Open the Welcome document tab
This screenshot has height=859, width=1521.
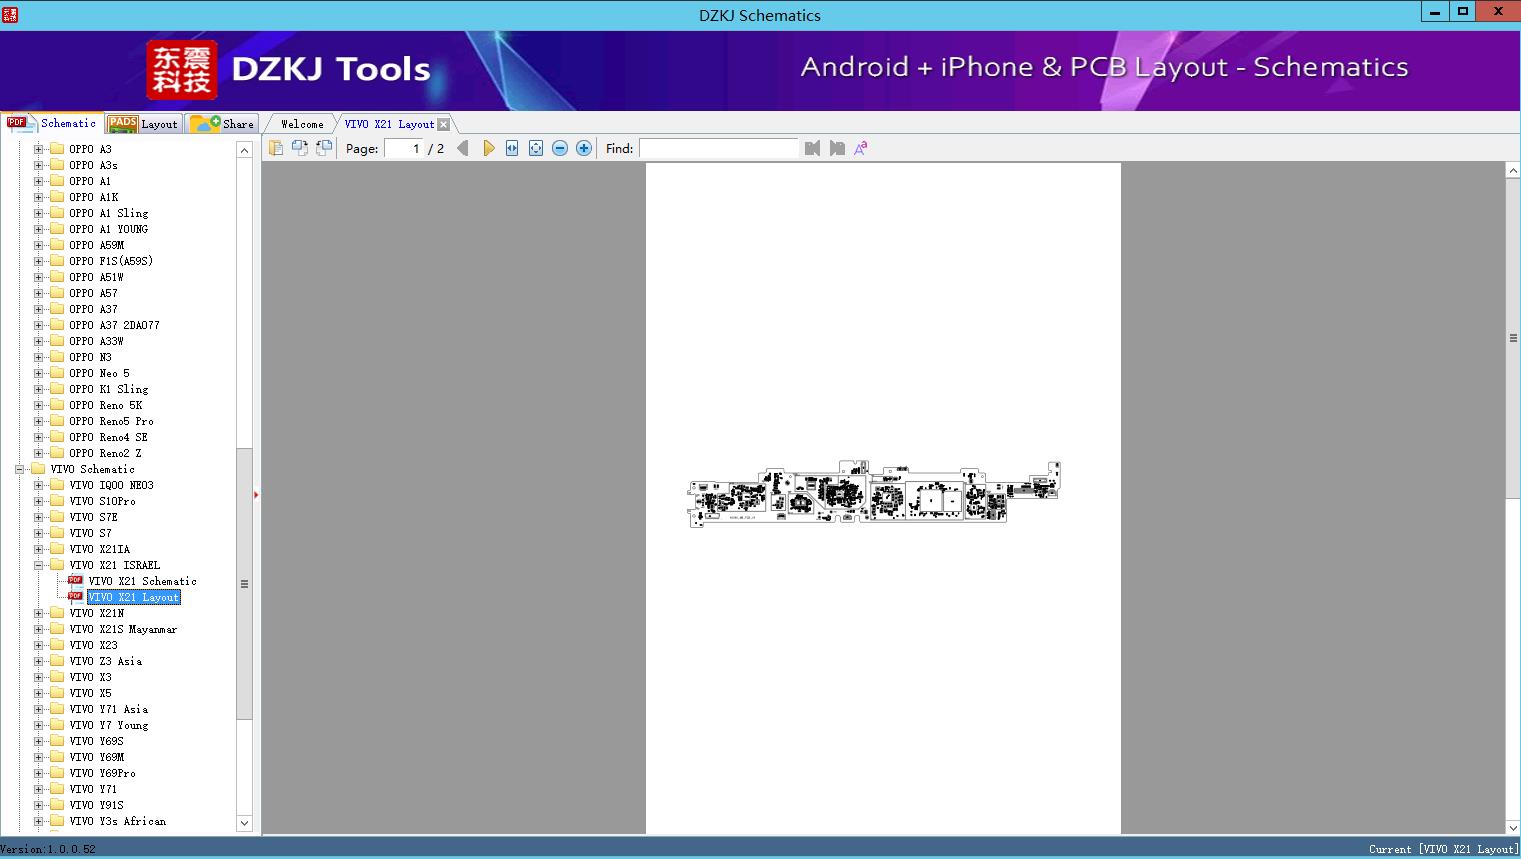tap(301, 124)
